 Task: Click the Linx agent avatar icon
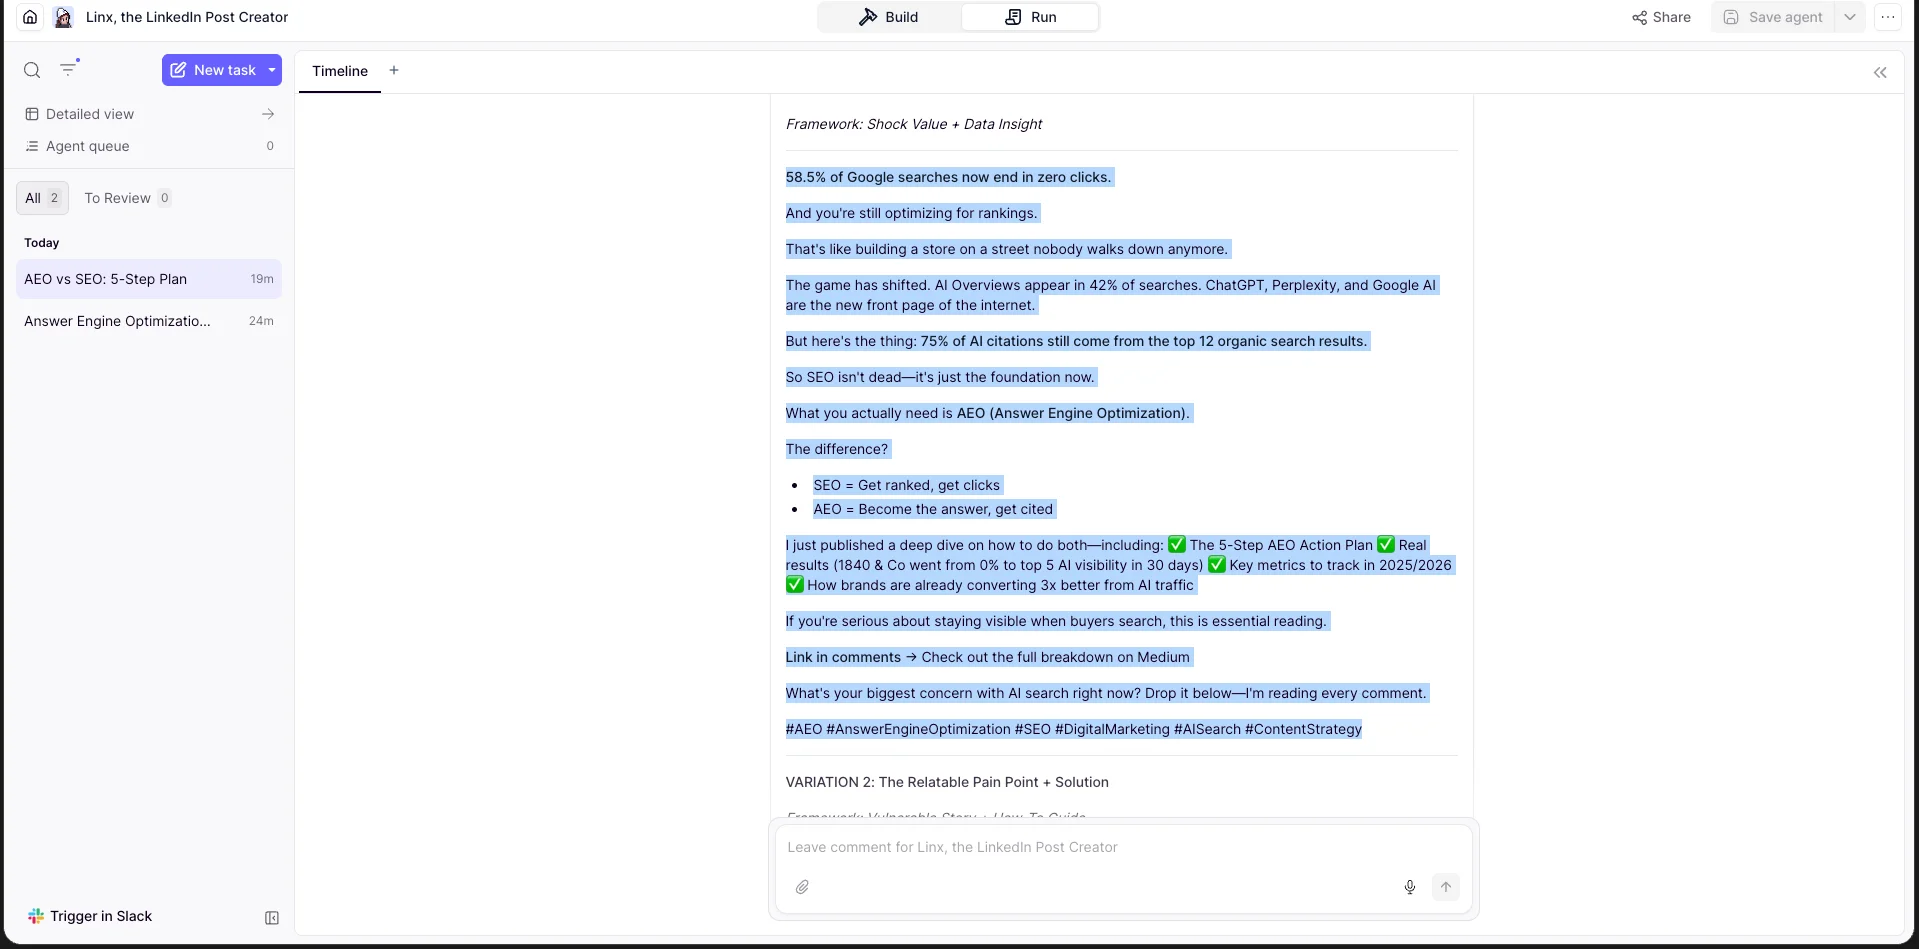(x=63, y=17)
